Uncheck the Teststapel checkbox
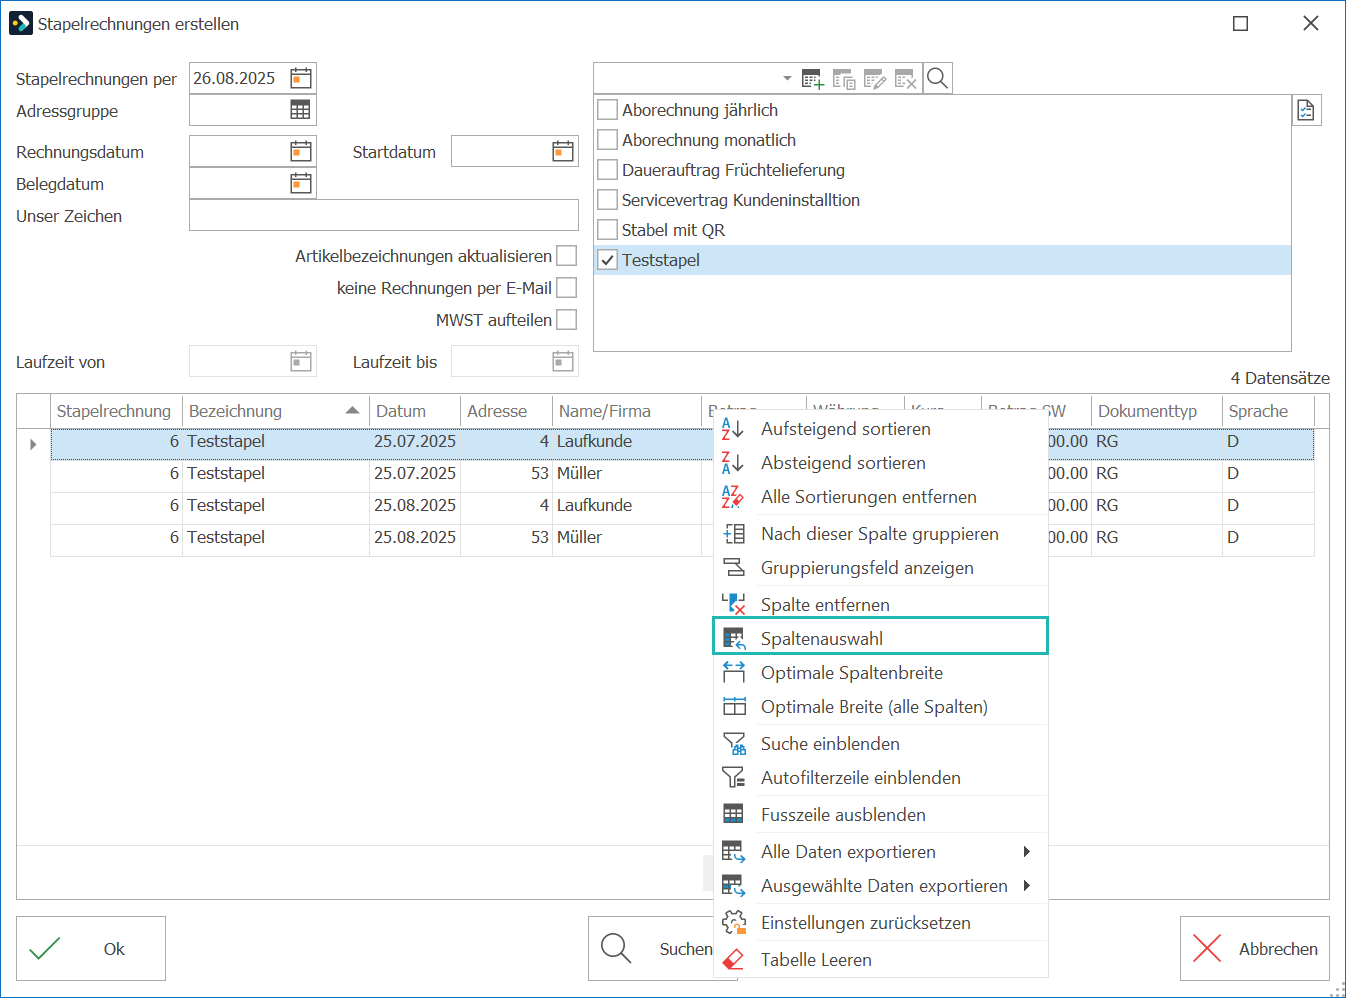The image size is (1346, 998). click(x=607, y=260)
